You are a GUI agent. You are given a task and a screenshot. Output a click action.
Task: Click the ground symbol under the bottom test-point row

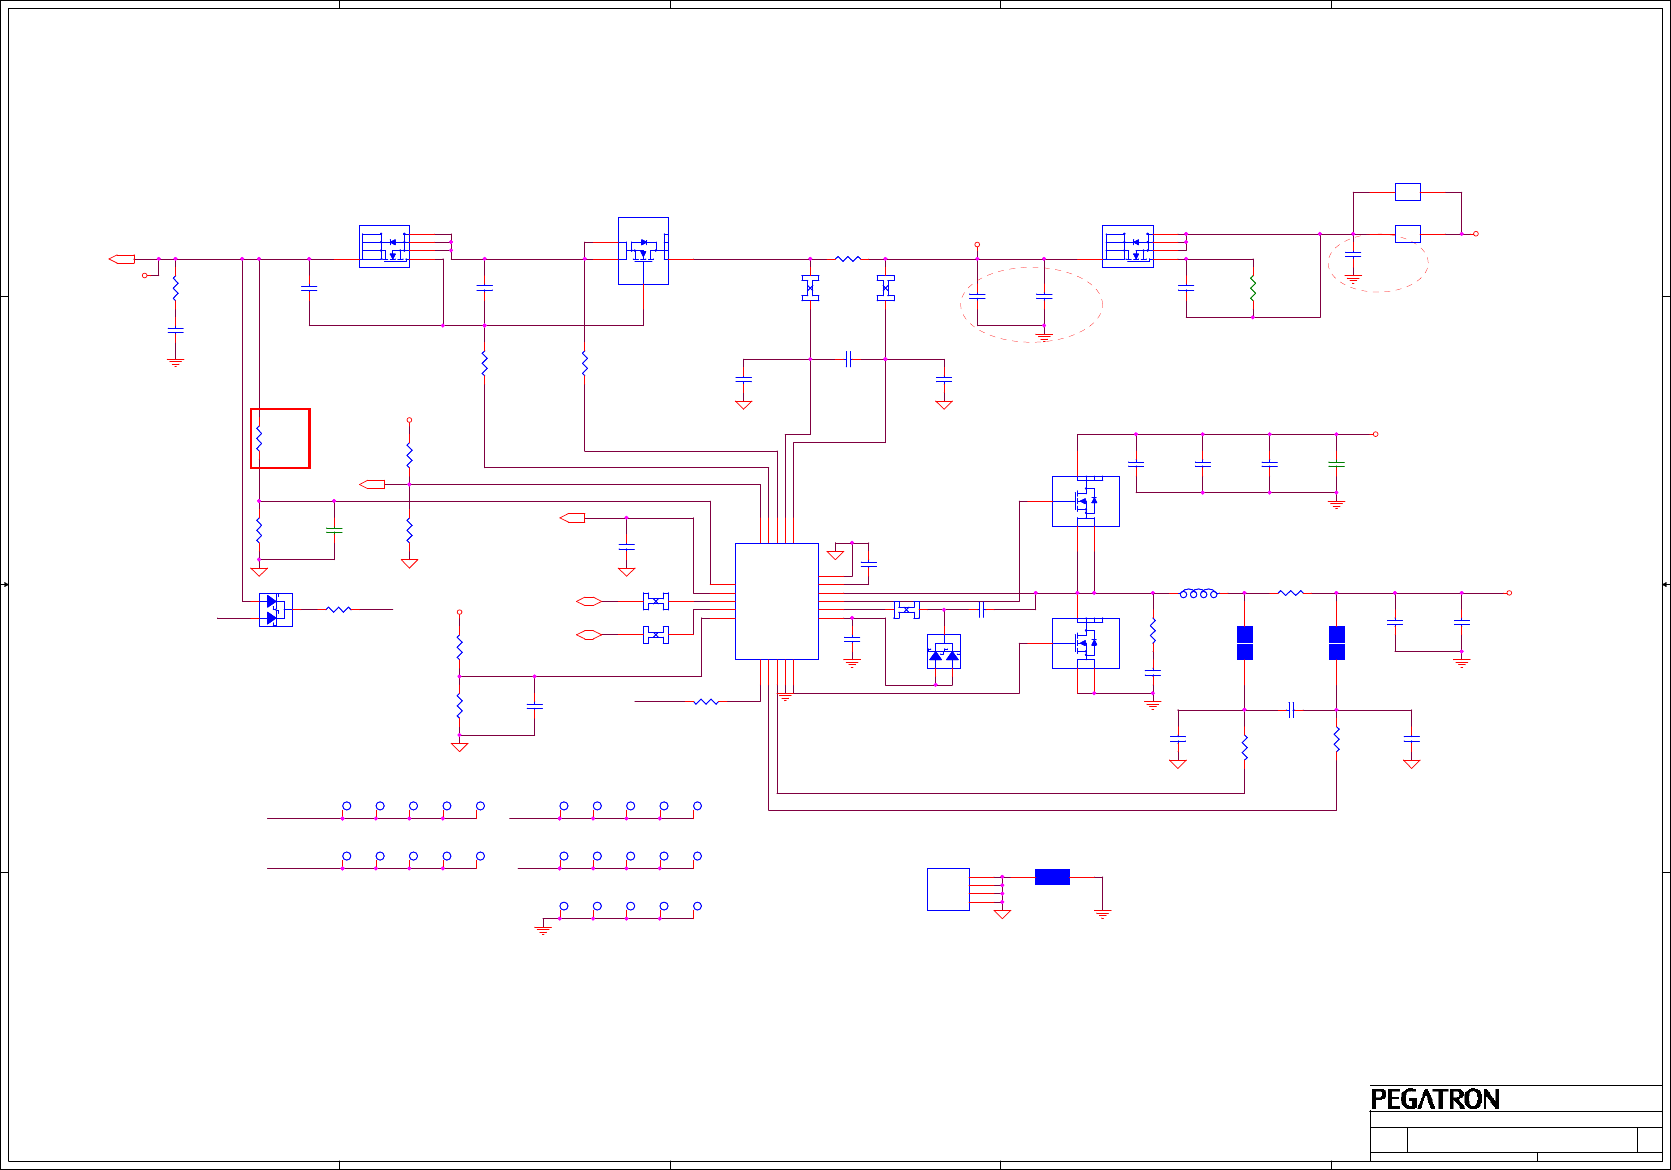pos(543,931)
